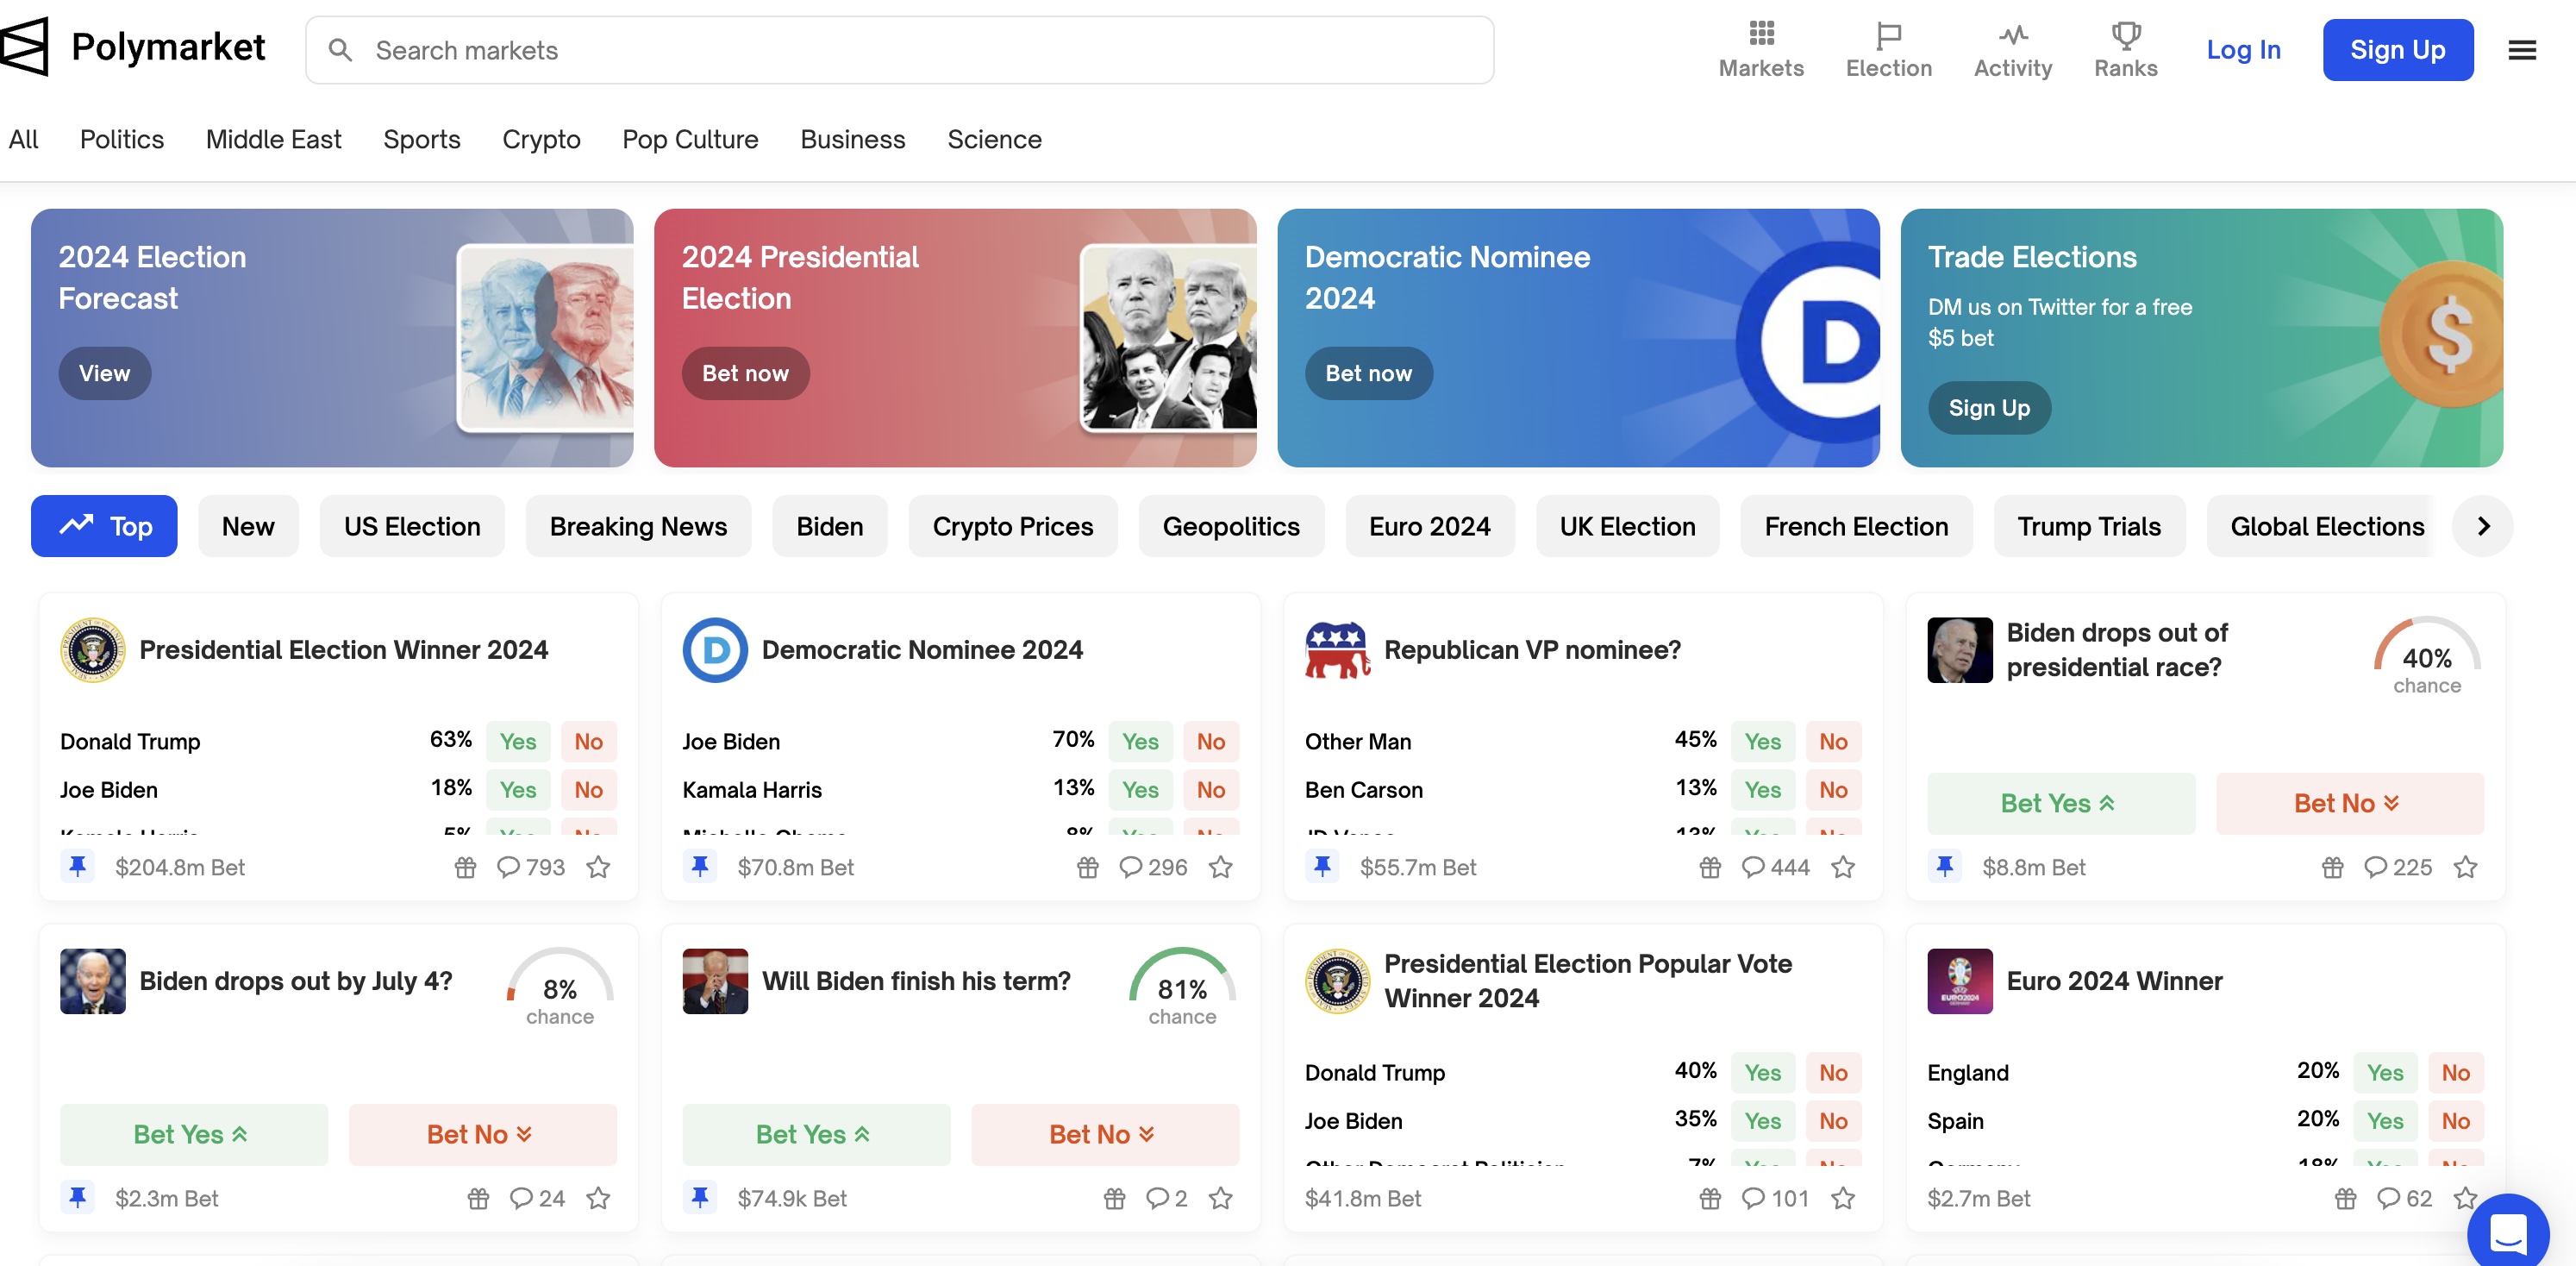Open Will Biden finish his term thumbnail
The image size is (2576, 1266).
(715, 981)
